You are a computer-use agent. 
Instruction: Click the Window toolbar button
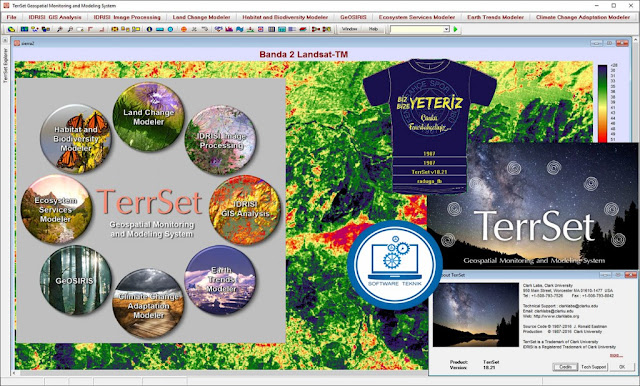pyautogui.click(x=349, y=29)
